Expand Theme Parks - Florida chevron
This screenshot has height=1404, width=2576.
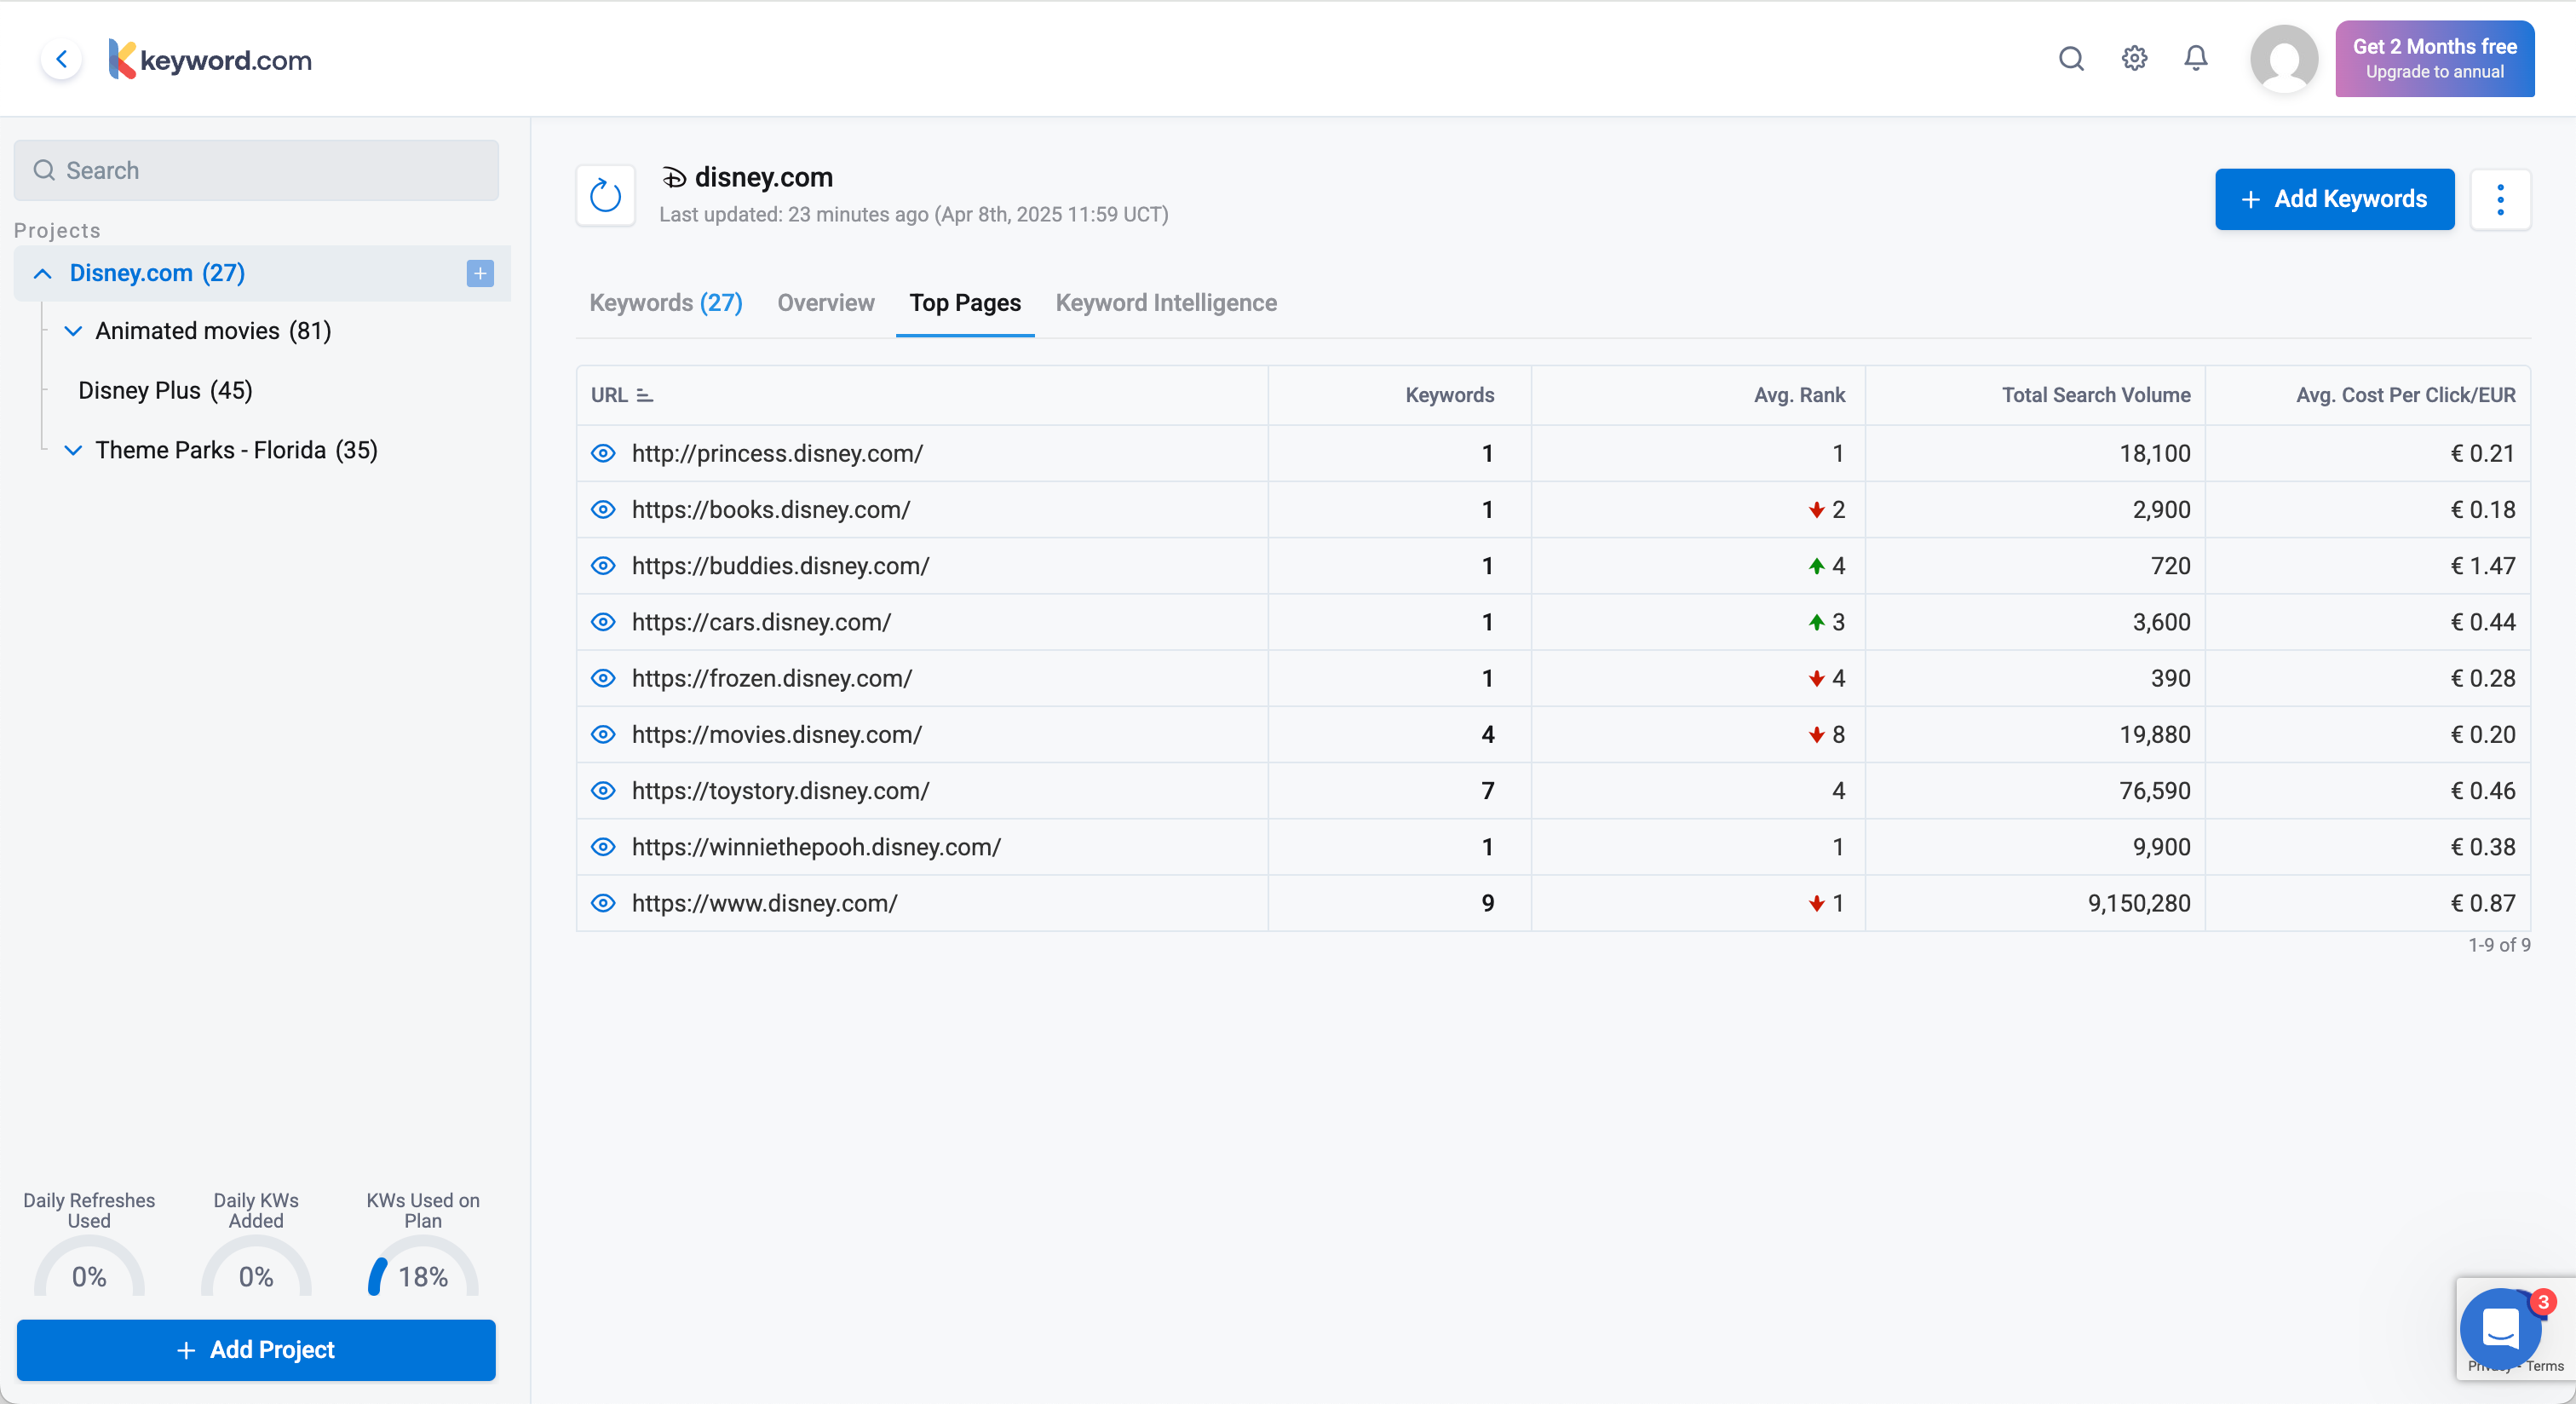[73, 450]
